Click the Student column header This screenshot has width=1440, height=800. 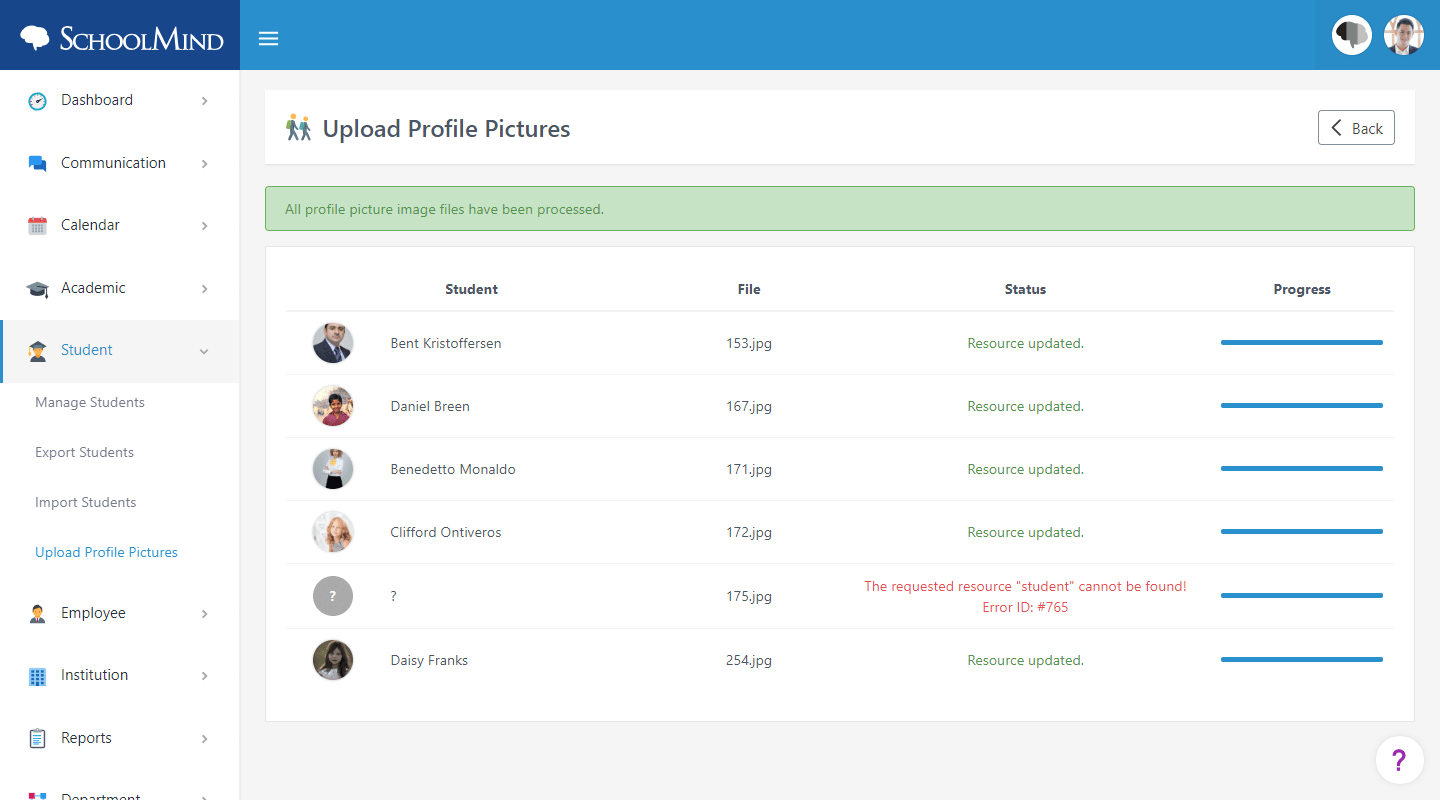[471, 289]
